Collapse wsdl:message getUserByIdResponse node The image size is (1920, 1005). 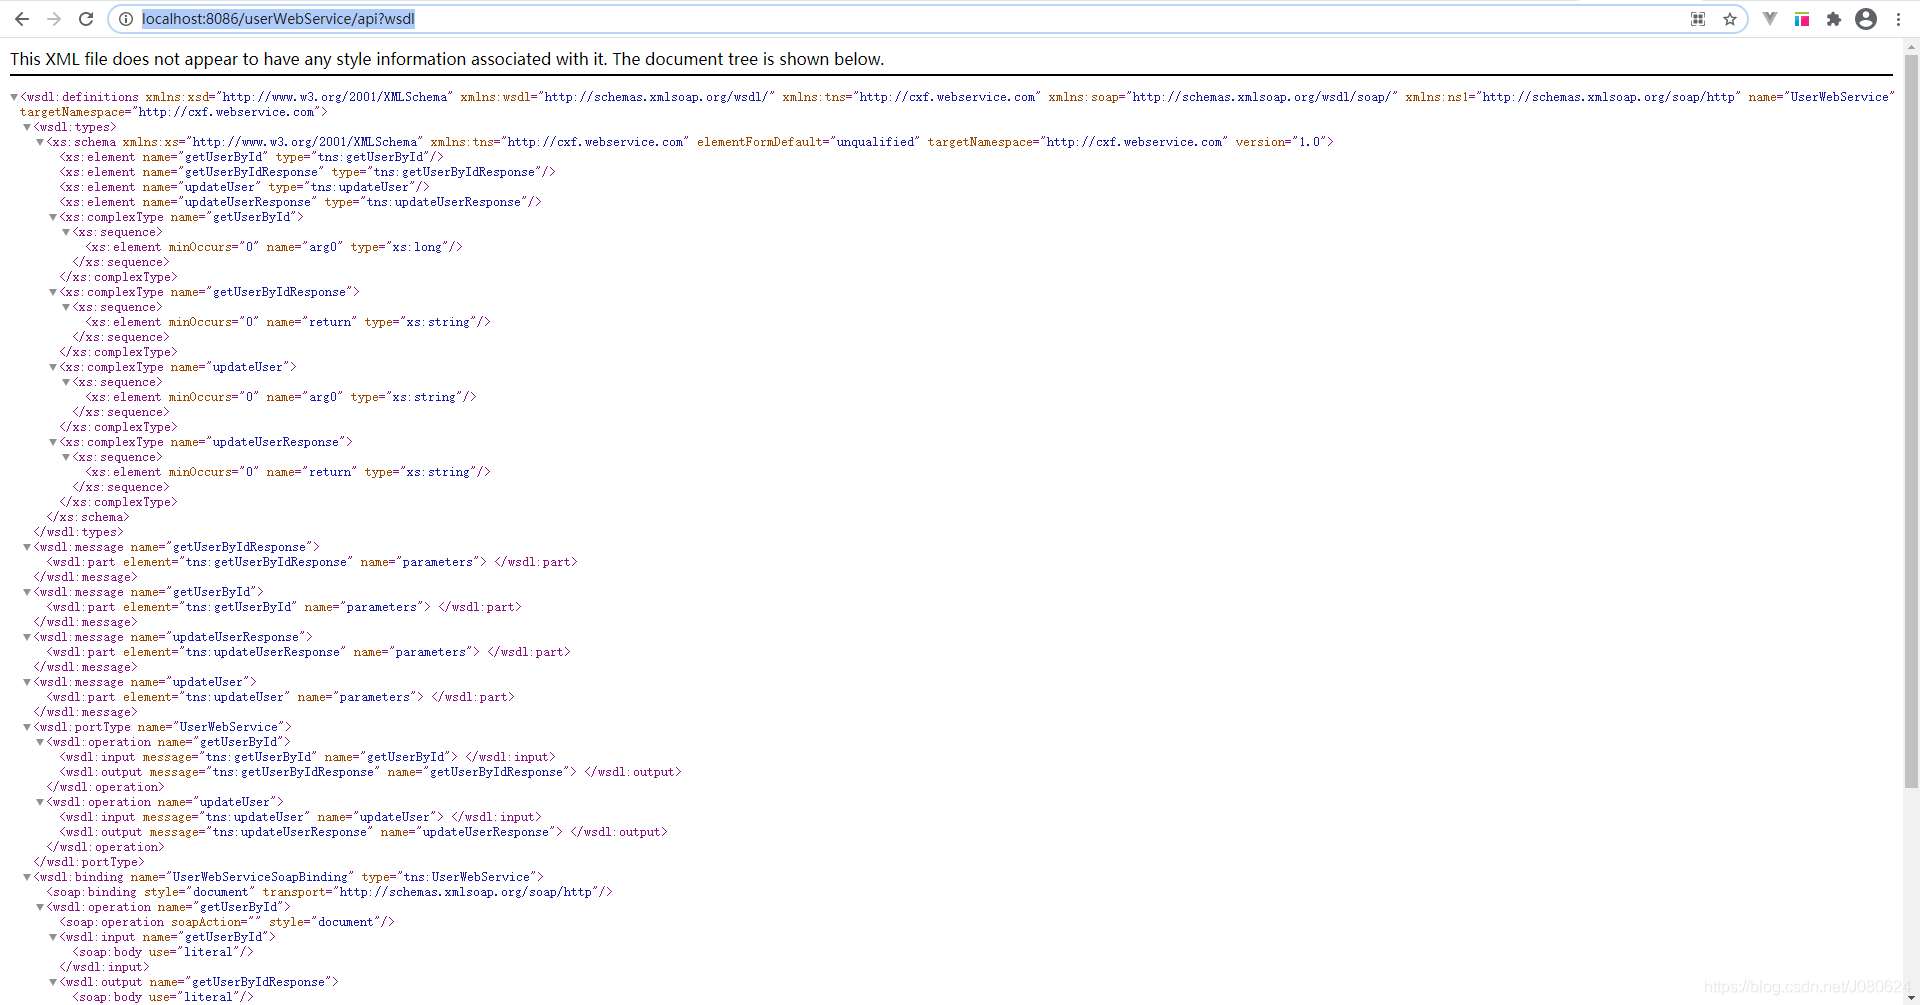27,547
